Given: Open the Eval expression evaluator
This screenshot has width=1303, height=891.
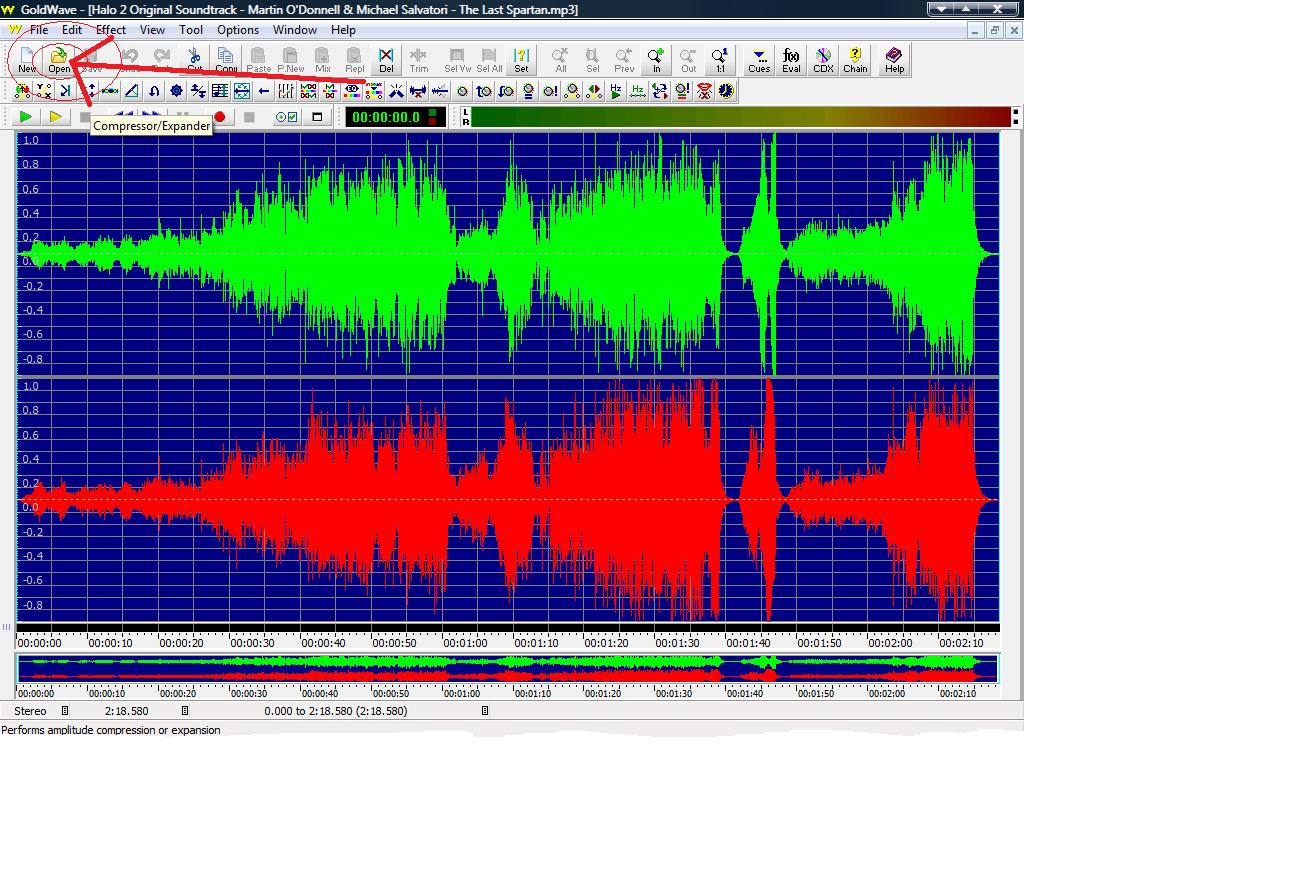Looking at the screenshot, I should [x=791, y=59].
